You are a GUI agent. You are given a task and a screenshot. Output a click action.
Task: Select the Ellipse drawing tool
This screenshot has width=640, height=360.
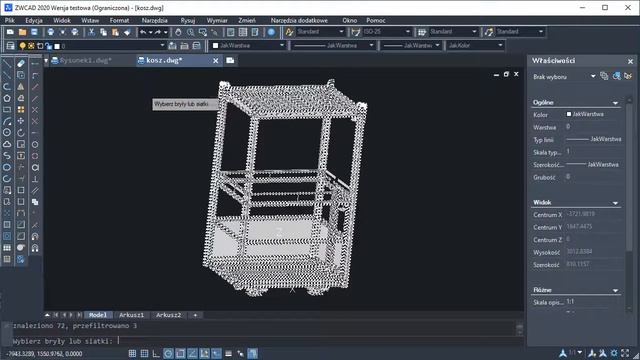(x=7, y=167)
